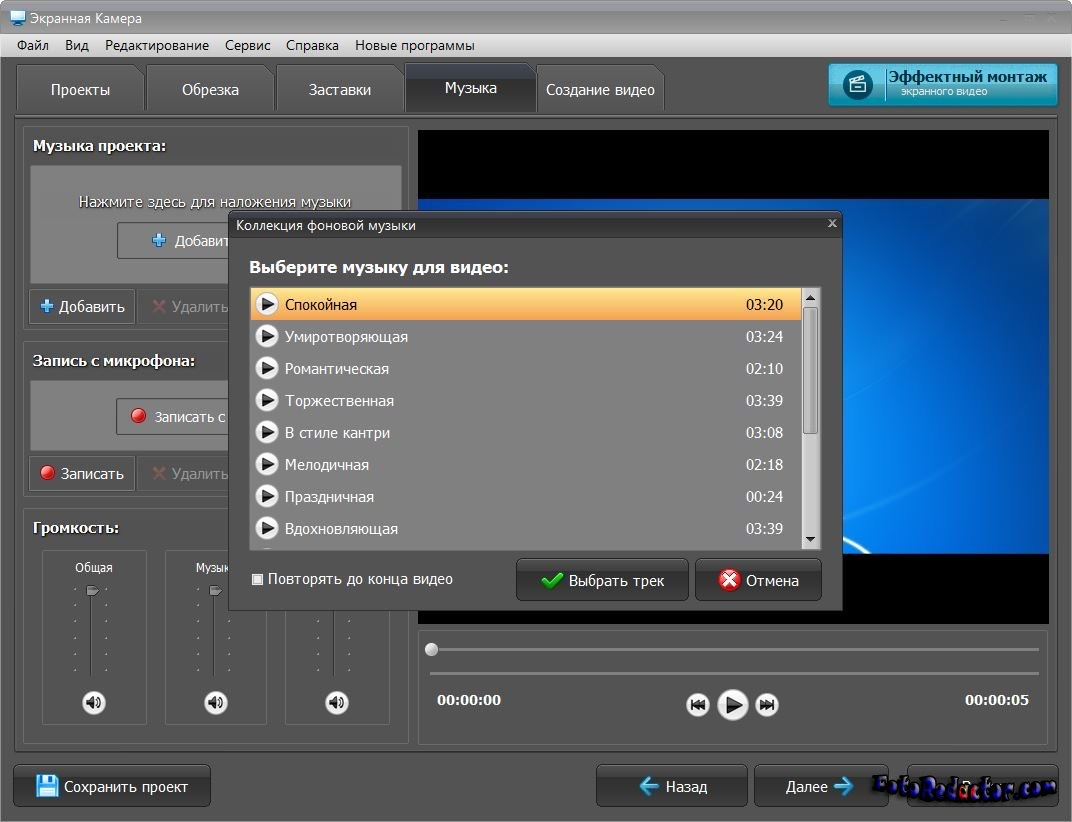Switch to the Обрезка tab
1072x822 pixels.
click(210, 90)
